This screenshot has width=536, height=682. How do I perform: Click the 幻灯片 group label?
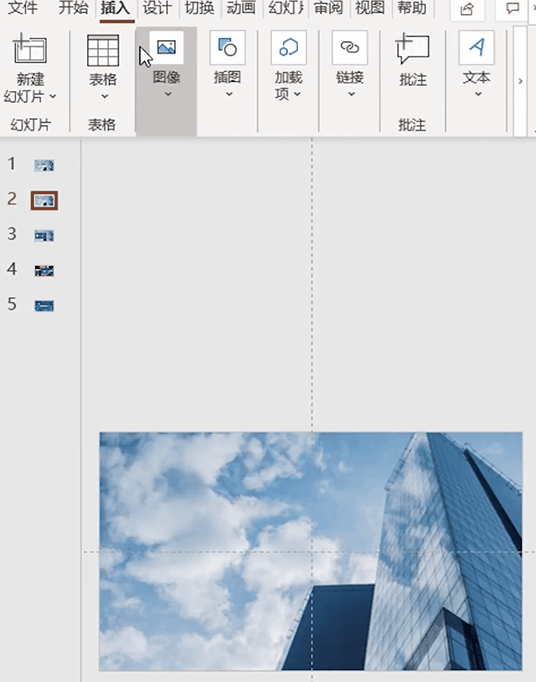[30, 125]
